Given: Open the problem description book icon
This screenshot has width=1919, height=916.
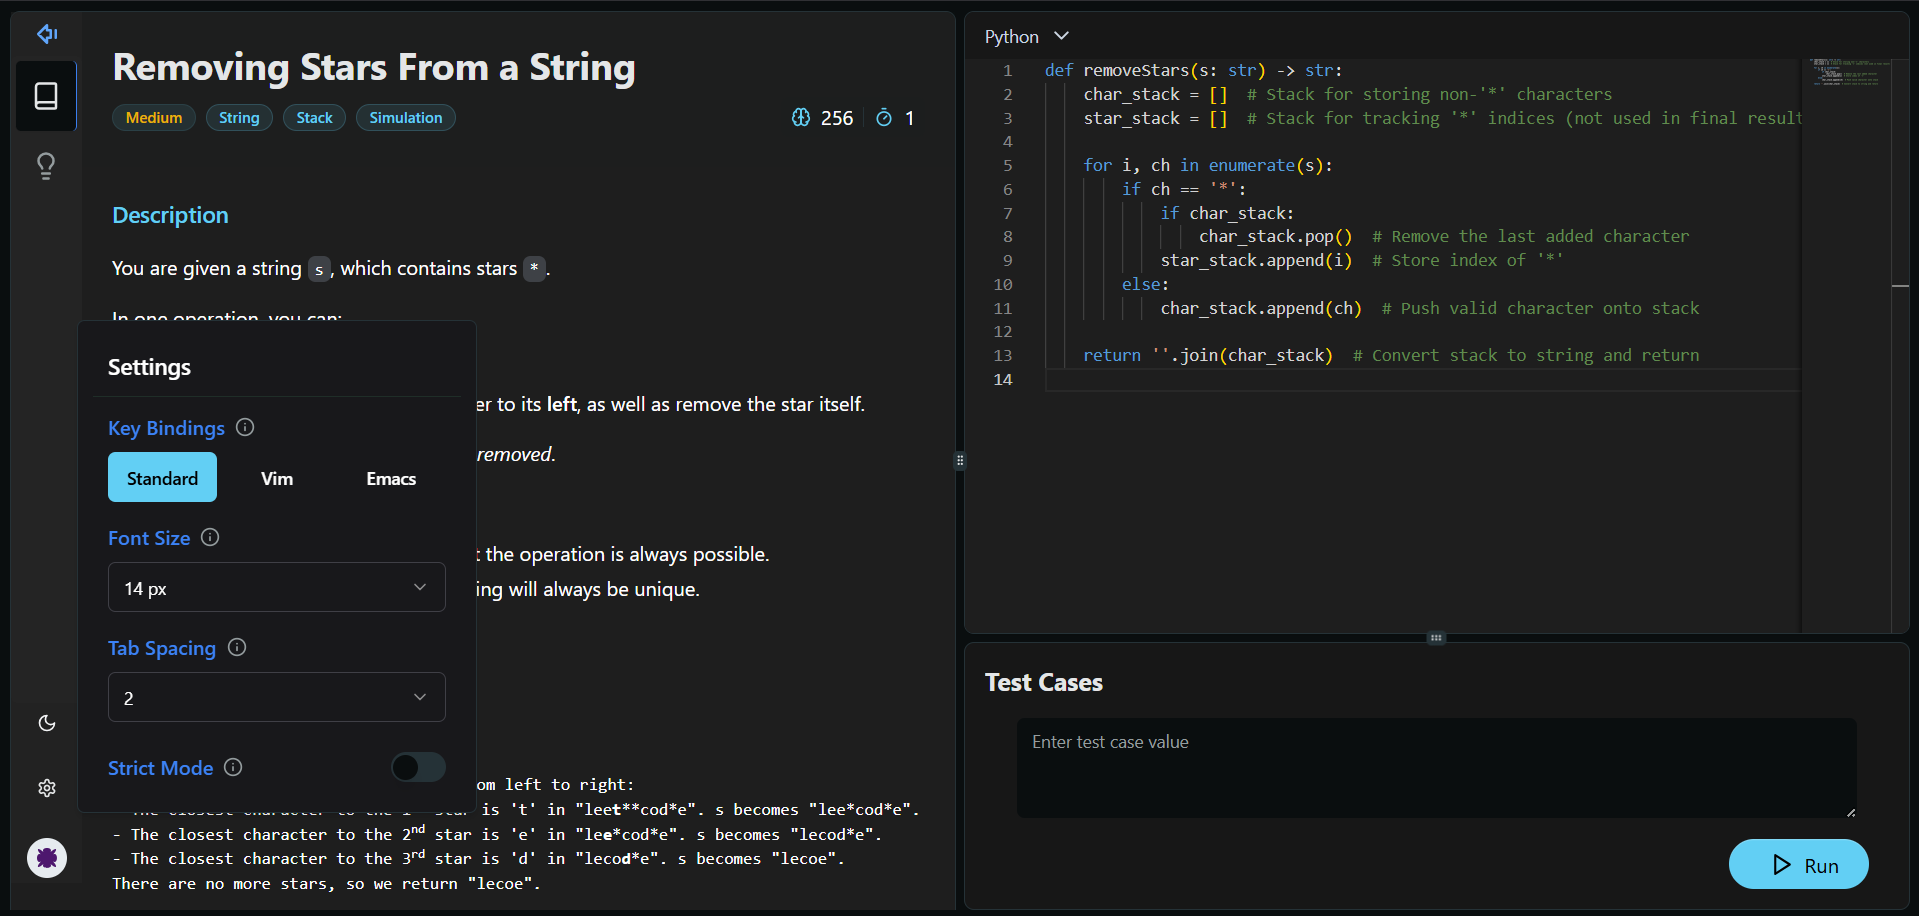Looking at the screenshot, I should [46, 96].
